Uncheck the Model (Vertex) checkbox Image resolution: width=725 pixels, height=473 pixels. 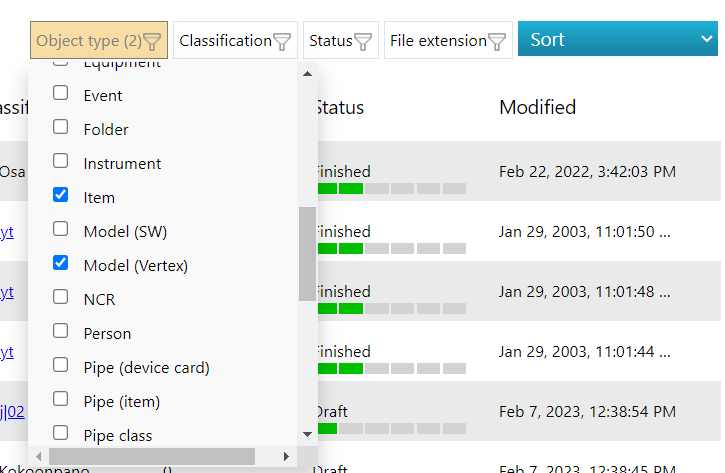pyautogui.click(x=61, y=264)
